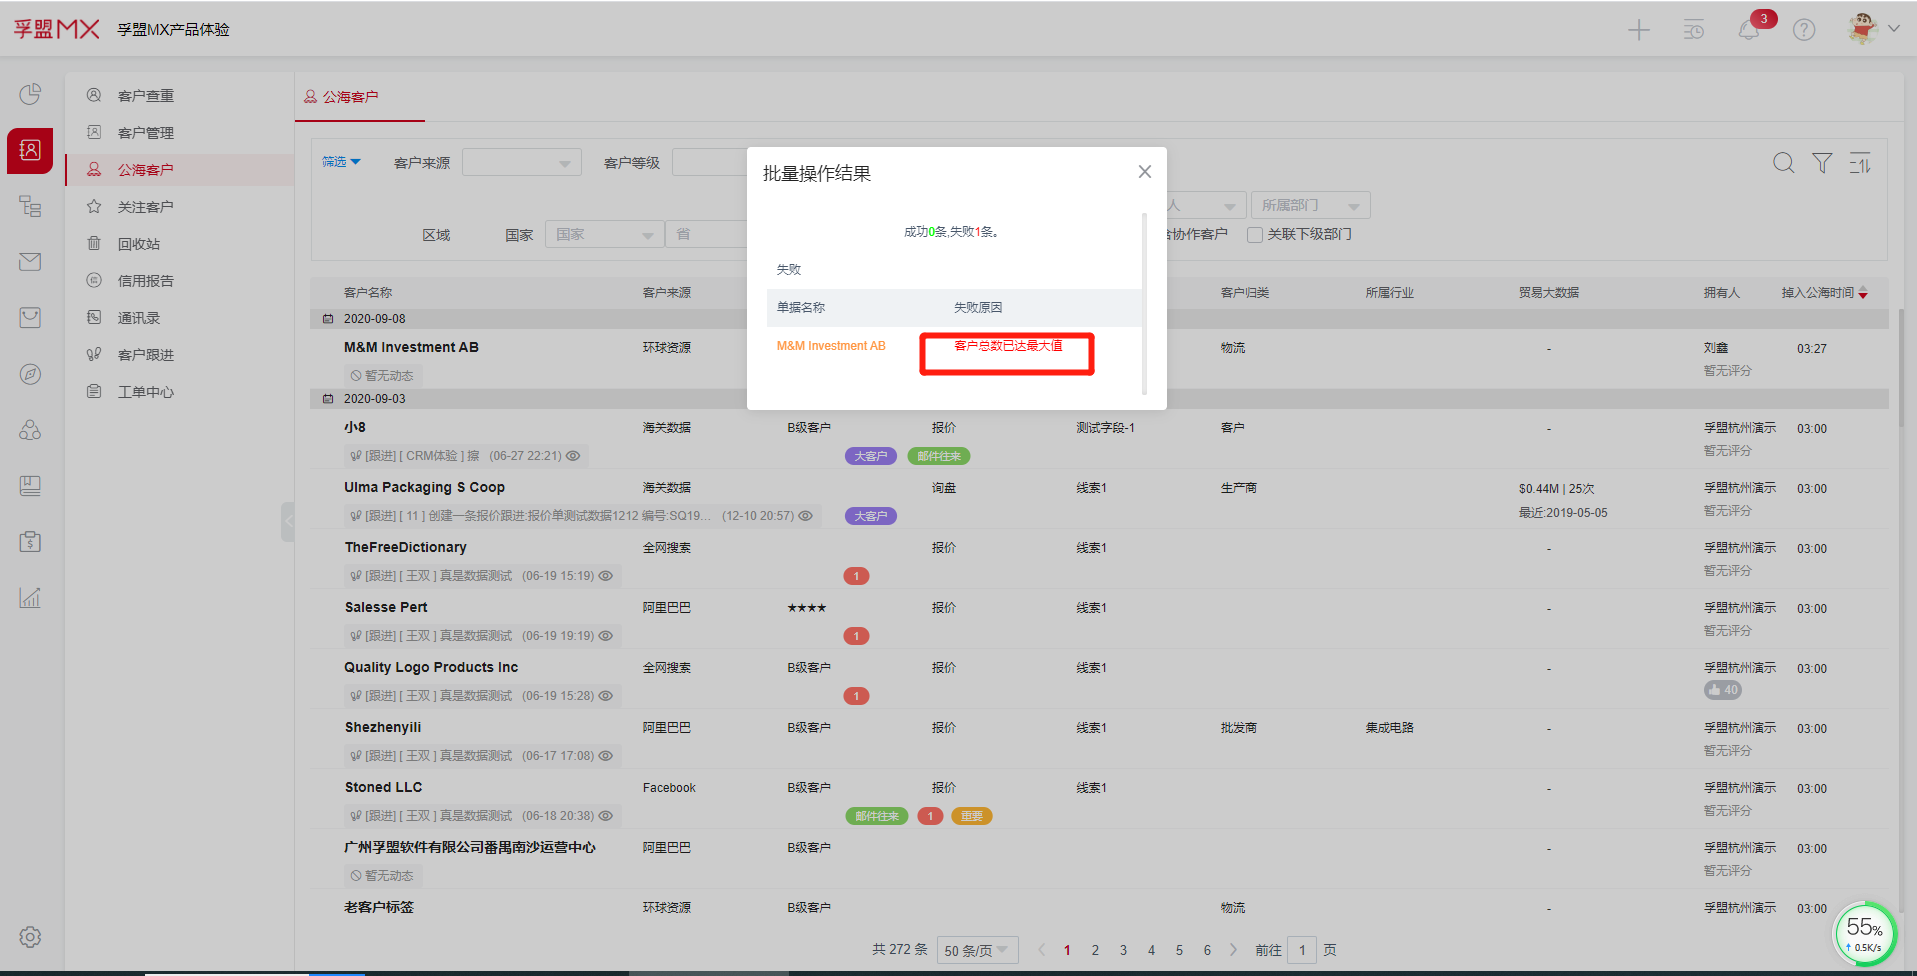Expand the 客户来源 dropdown
The width and height of the screenshot is (1917, 976).
pyautogui.click(x=522, y=163)
